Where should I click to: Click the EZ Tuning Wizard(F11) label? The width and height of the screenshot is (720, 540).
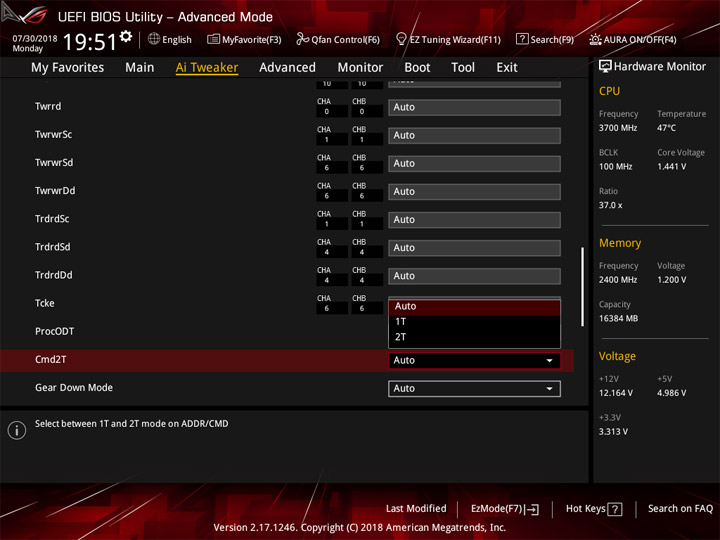(x=455, y=40)
